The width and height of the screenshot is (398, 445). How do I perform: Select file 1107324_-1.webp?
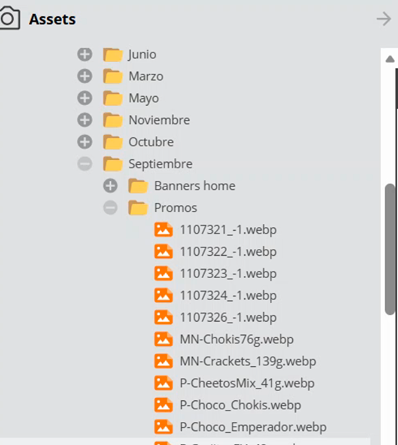[228, 296]
